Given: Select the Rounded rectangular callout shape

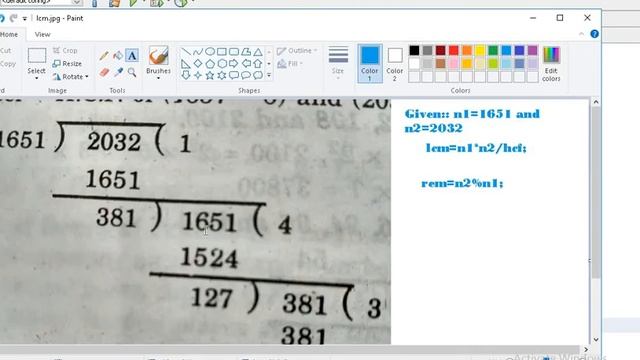Looking at the screenshot, I should [234, 75].
